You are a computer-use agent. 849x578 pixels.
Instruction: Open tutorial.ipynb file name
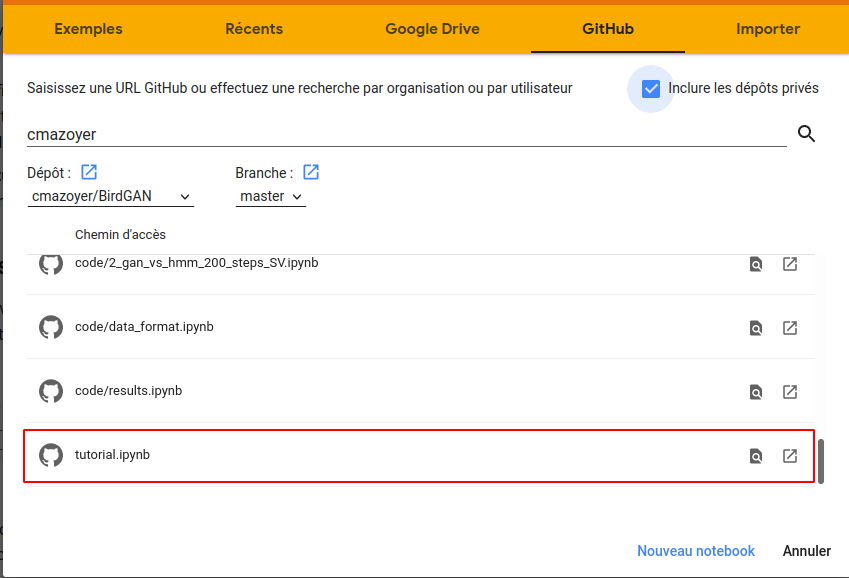[112, 454]
